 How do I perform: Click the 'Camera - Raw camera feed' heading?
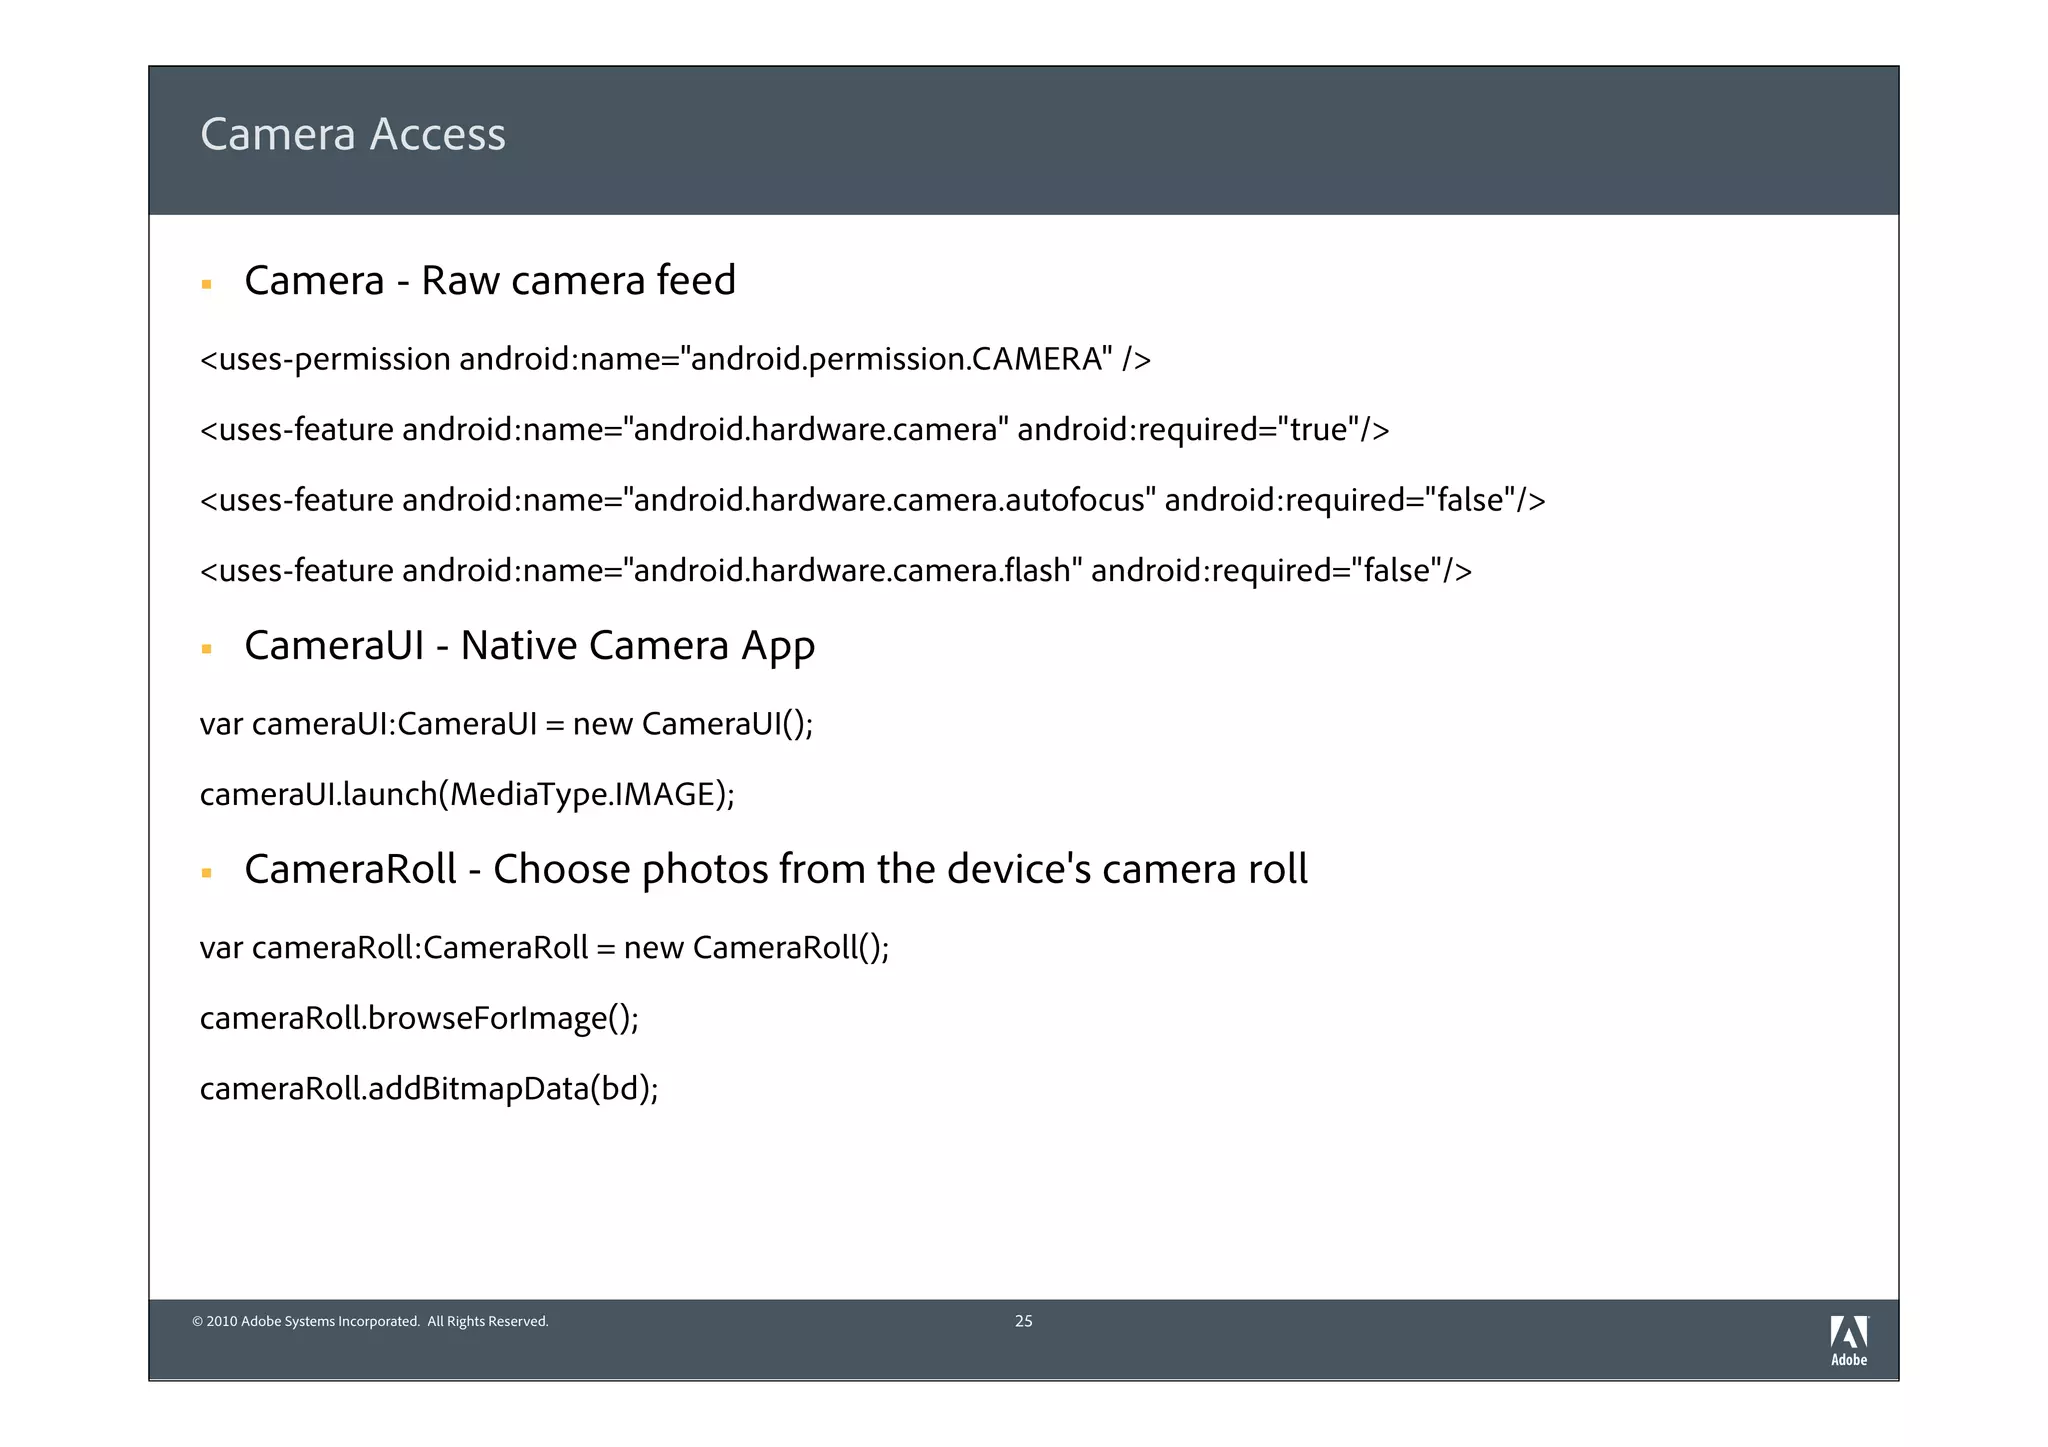click(490, 281)
